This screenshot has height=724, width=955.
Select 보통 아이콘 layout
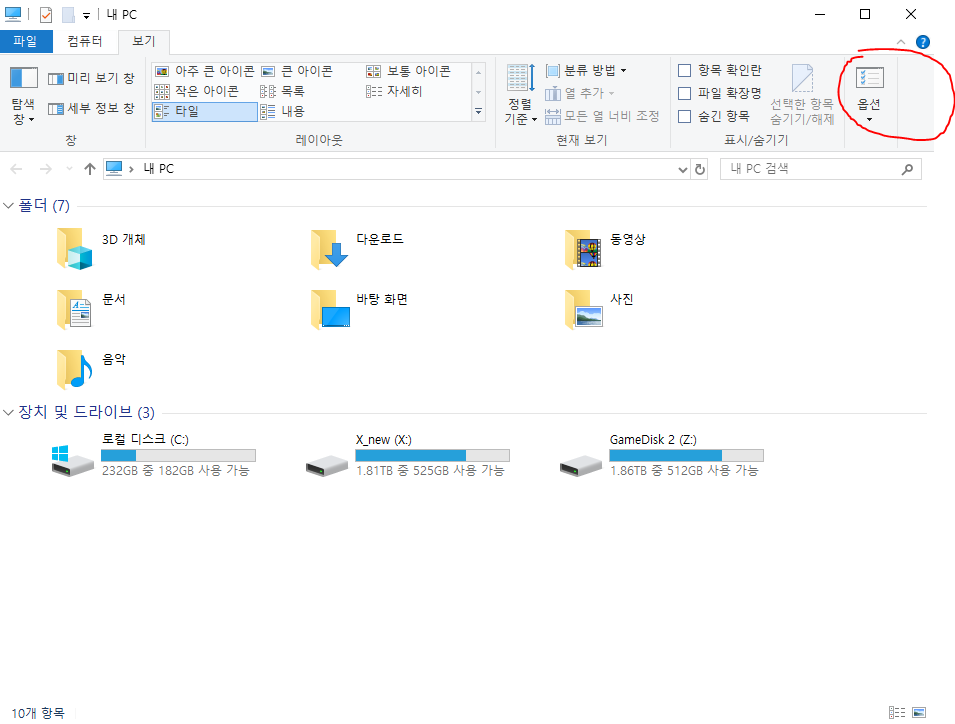click(x=408, y=71)
